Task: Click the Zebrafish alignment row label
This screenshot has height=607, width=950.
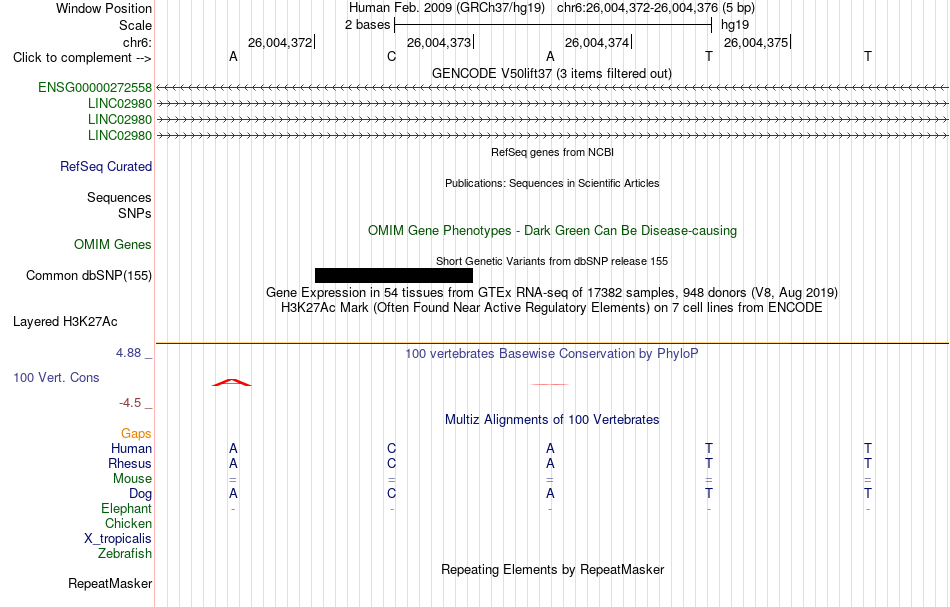Action: coord(125,553)
